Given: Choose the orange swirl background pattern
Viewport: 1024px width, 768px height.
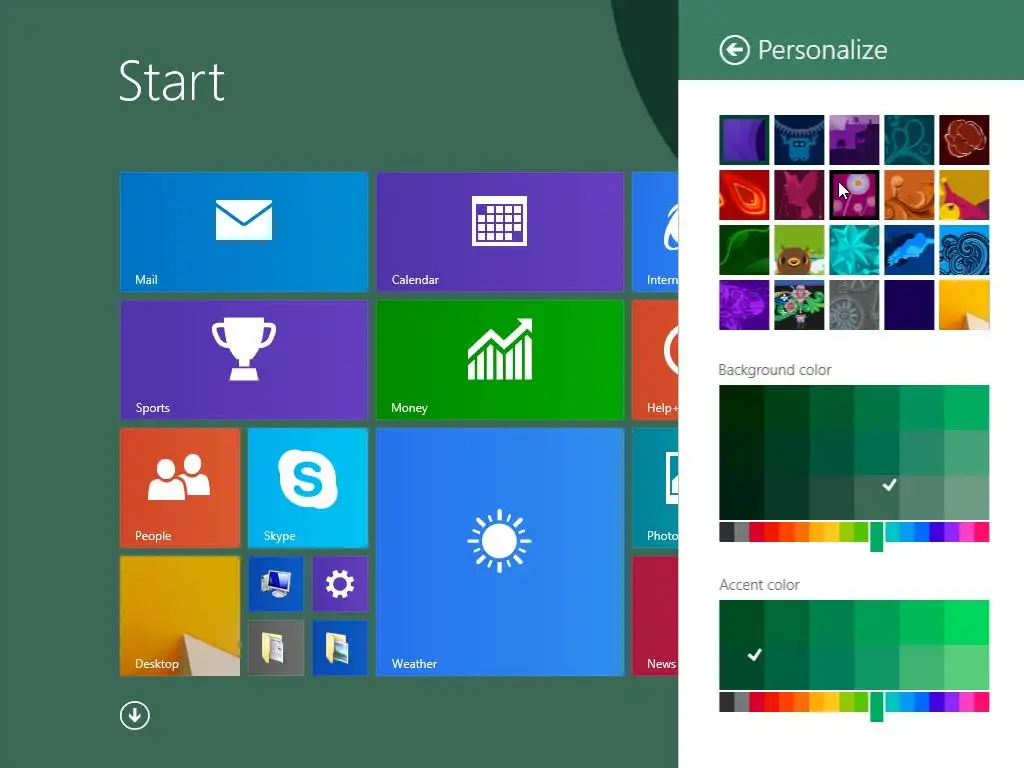Looking at the screenshot, I should tap(909, 195).
